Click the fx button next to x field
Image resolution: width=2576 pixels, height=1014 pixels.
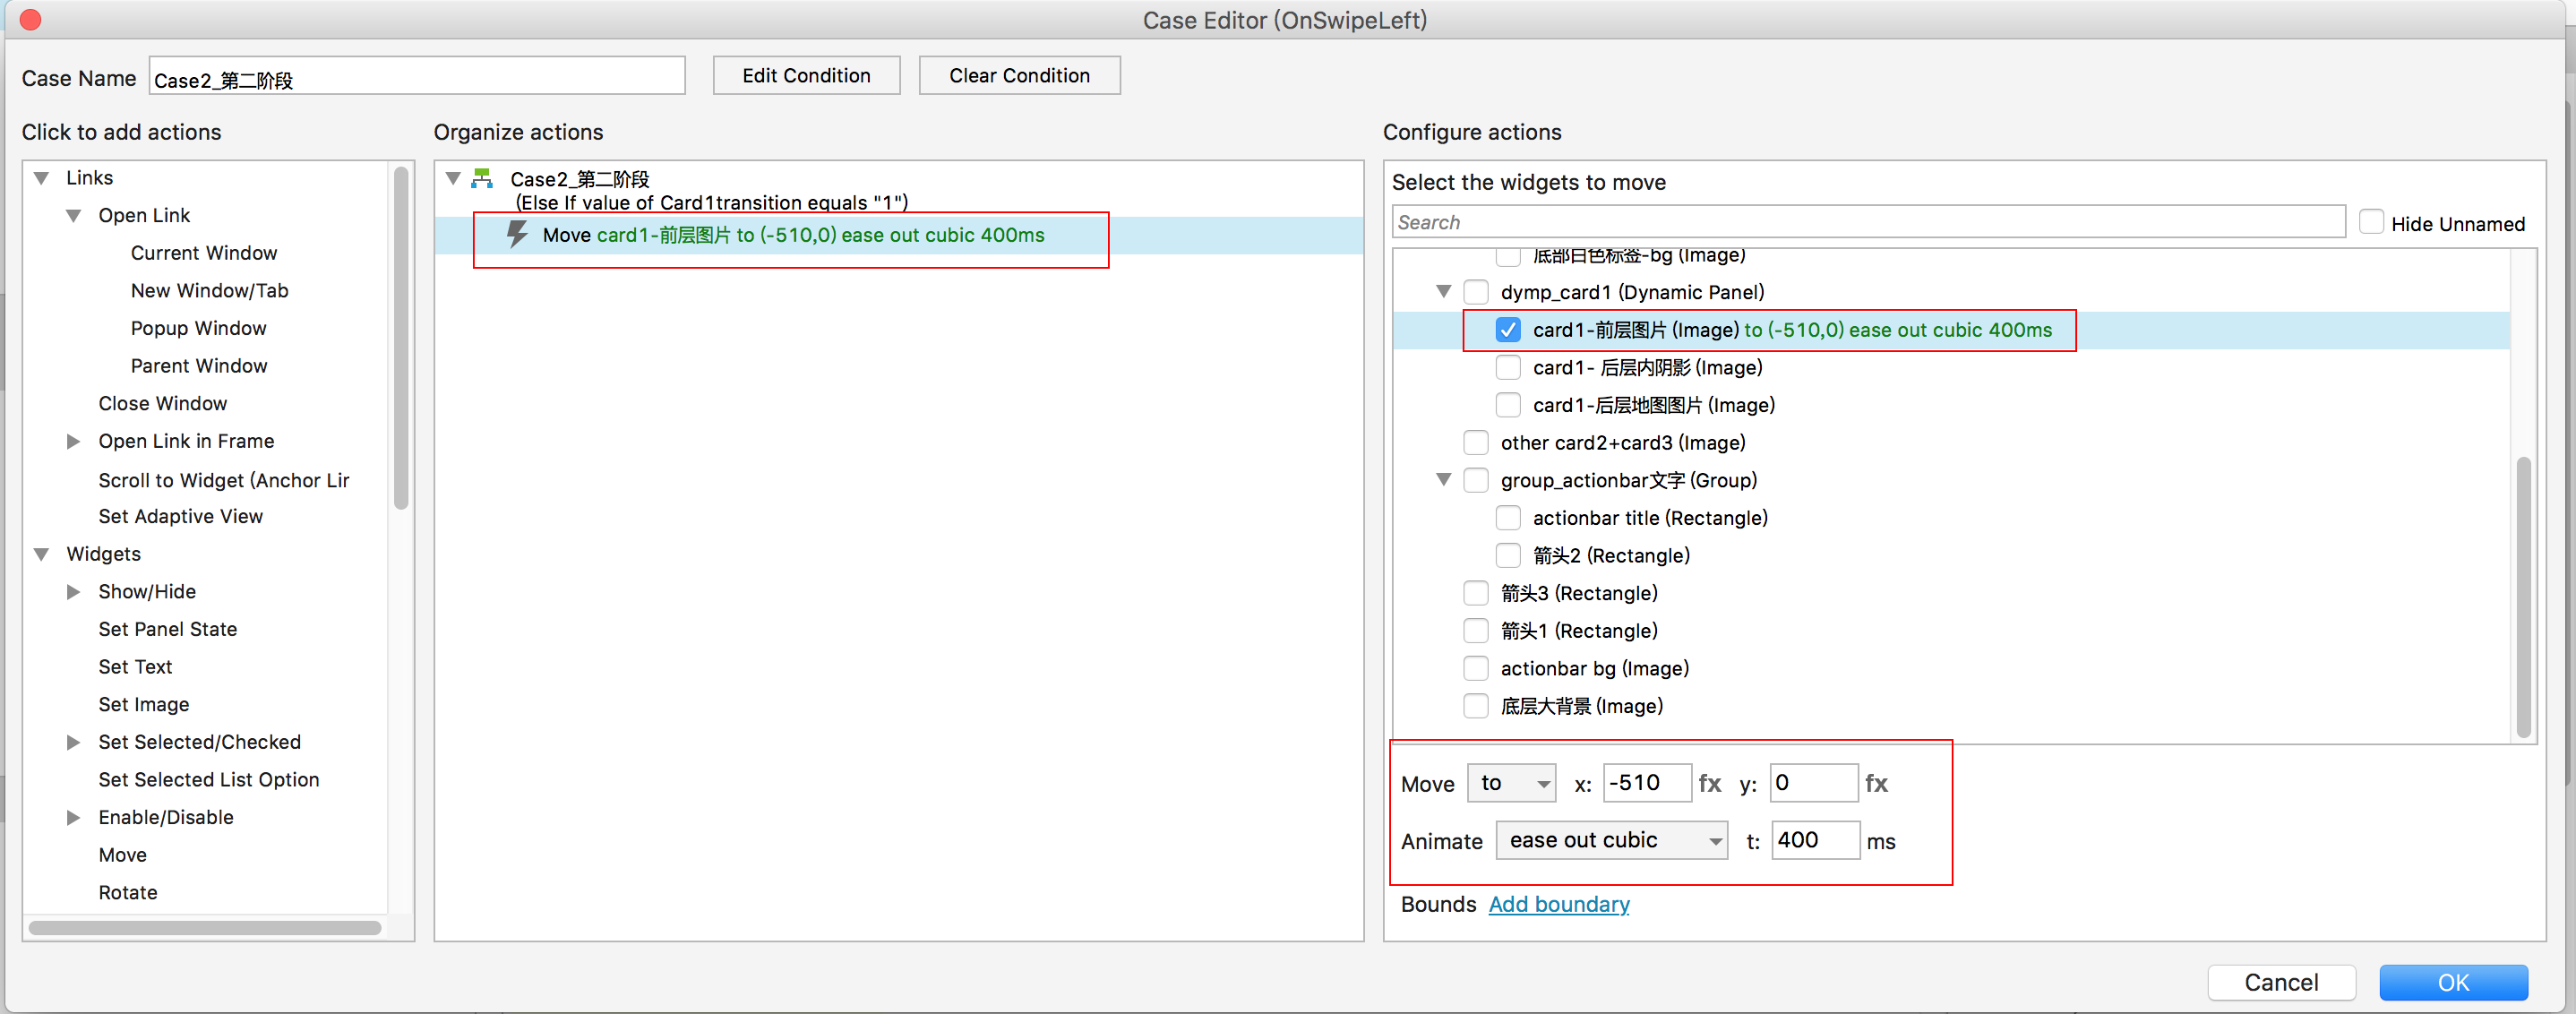(x=1710, y=783)
